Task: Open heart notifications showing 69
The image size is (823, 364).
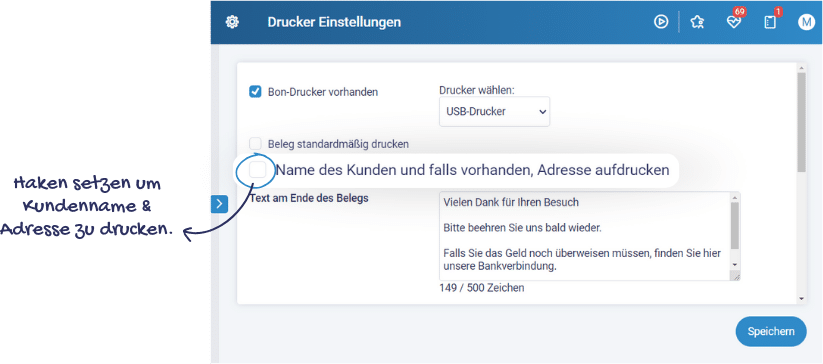Action: coord(734,21)
